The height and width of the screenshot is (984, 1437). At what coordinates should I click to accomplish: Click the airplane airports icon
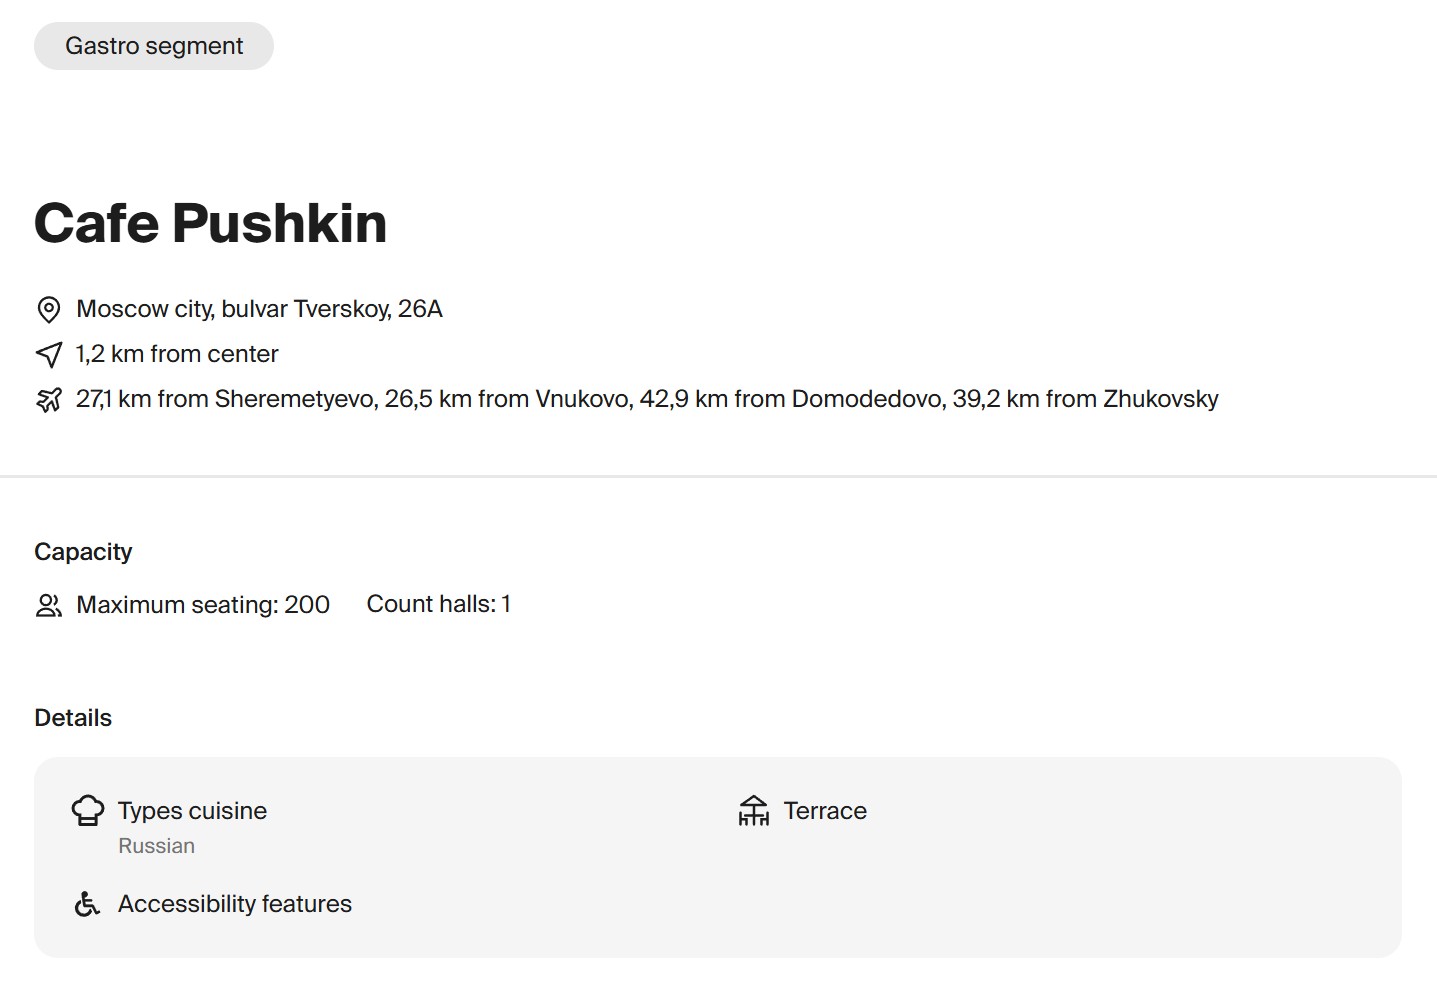click(48, 400)
